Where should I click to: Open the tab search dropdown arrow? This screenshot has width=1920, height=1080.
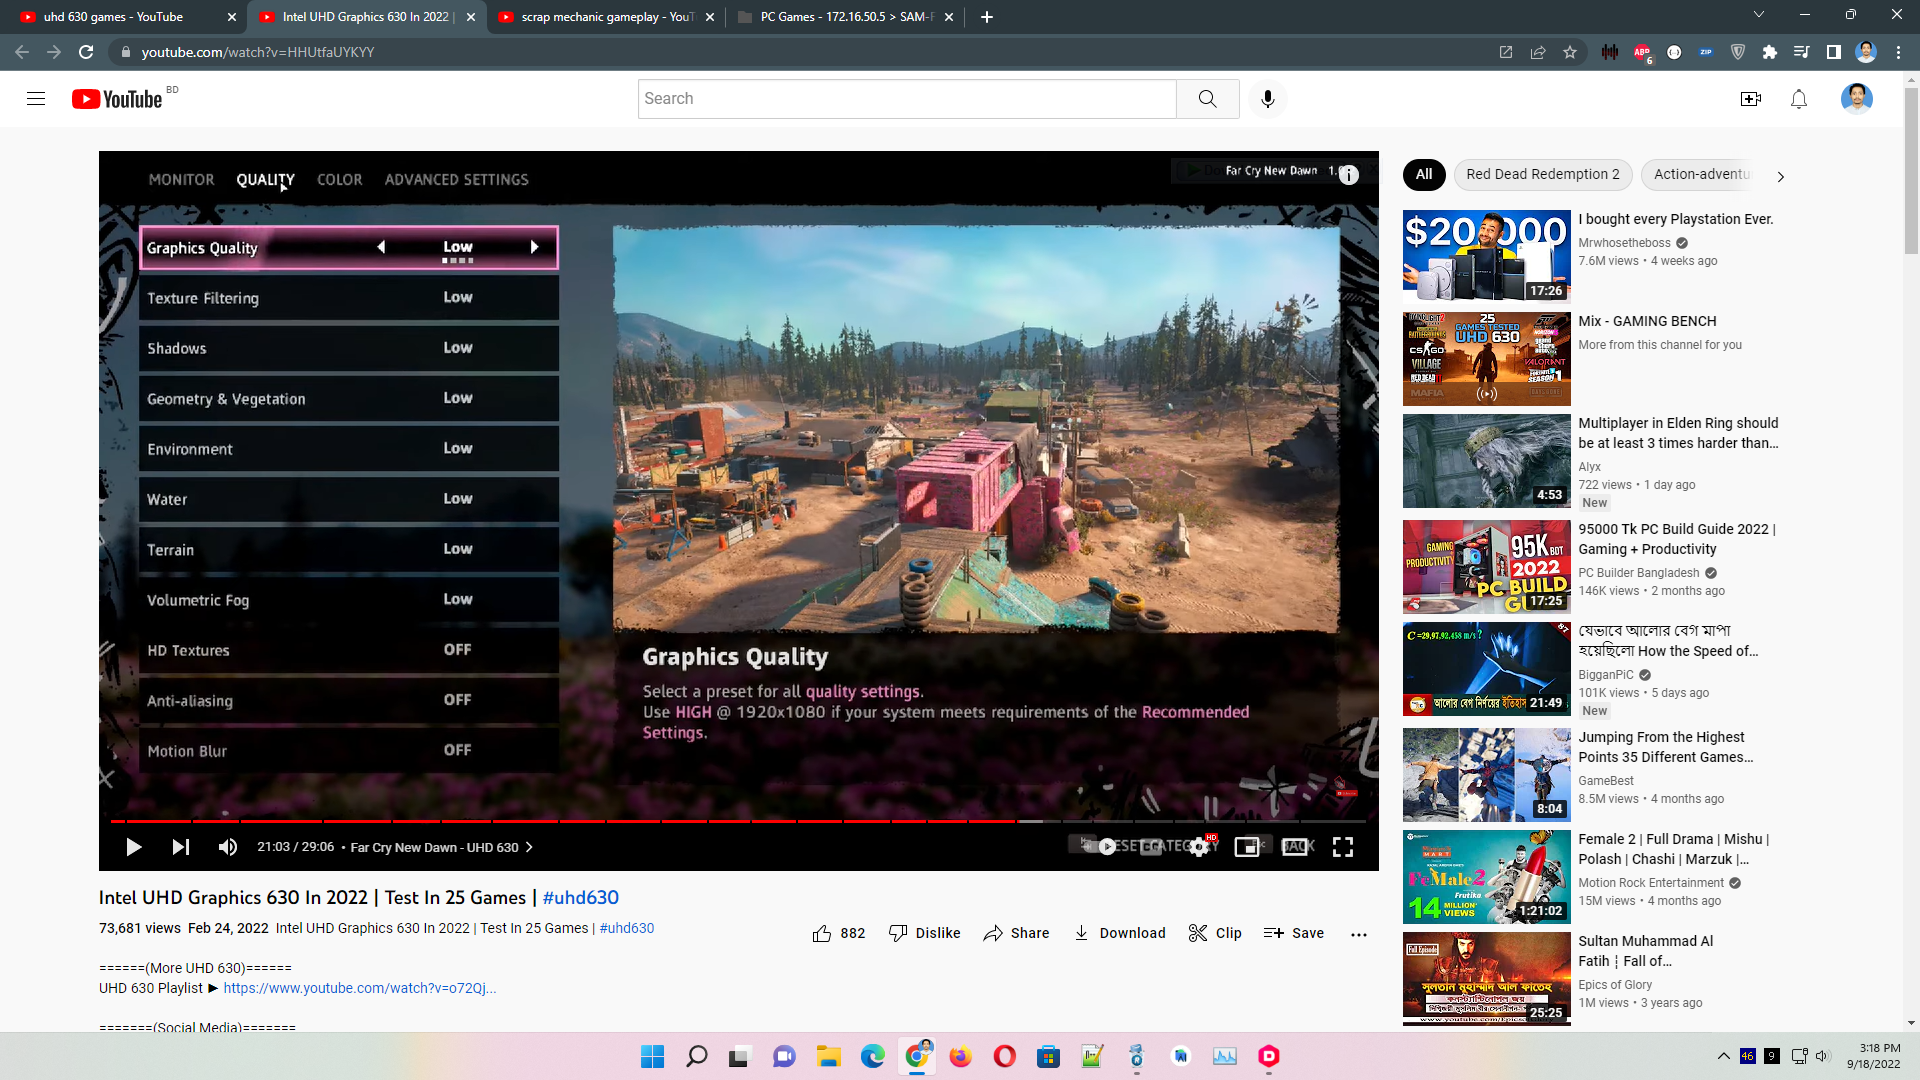coord(1759,15)
